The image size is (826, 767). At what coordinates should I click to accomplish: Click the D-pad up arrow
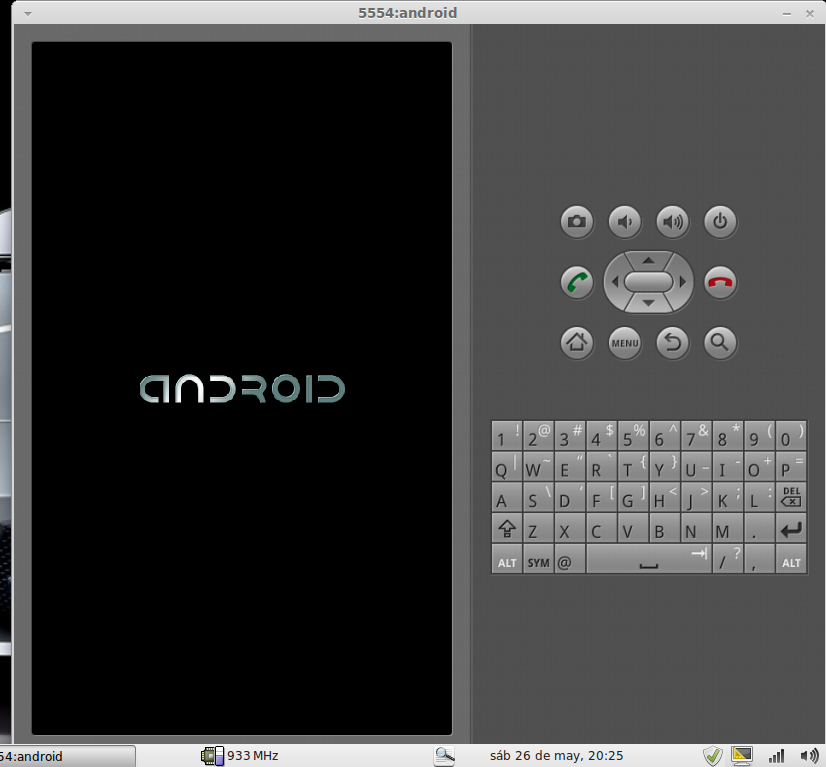648,260
